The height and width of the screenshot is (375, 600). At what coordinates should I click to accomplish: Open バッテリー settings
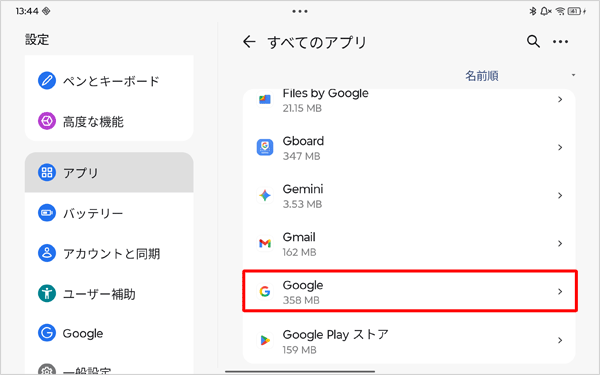point(109,213)
